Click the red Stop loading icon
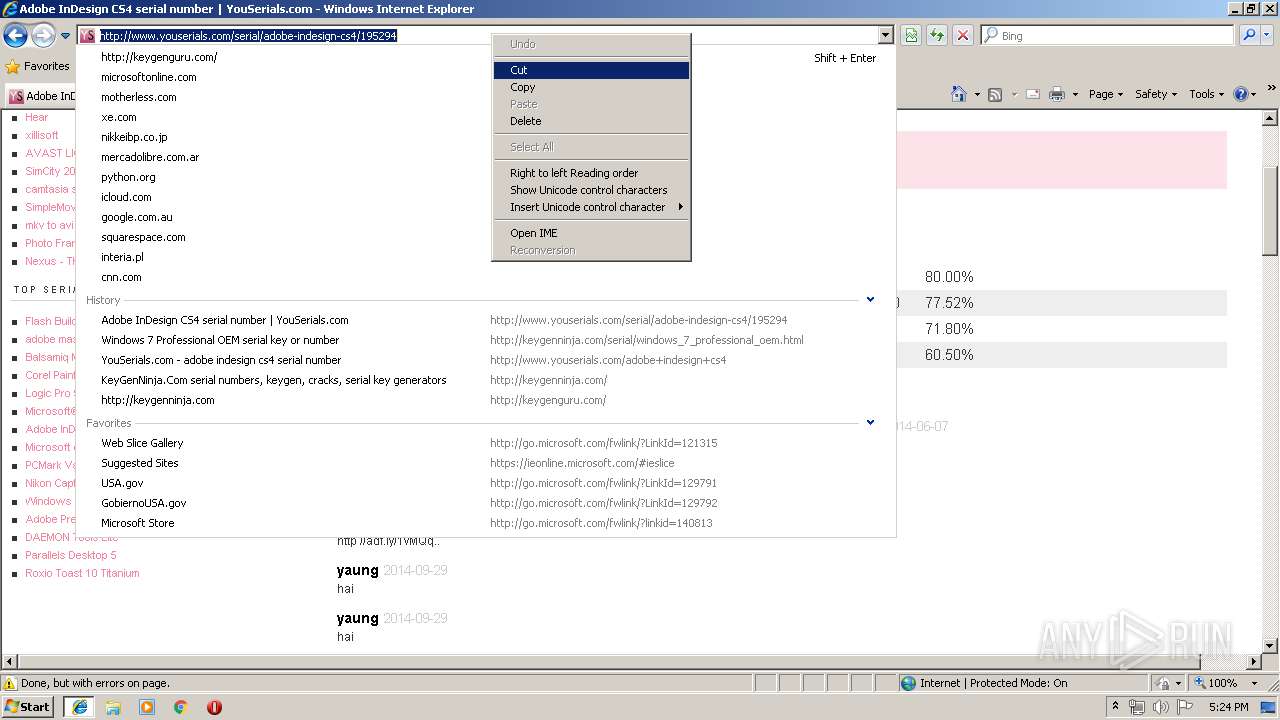 [x=963, y=36]
